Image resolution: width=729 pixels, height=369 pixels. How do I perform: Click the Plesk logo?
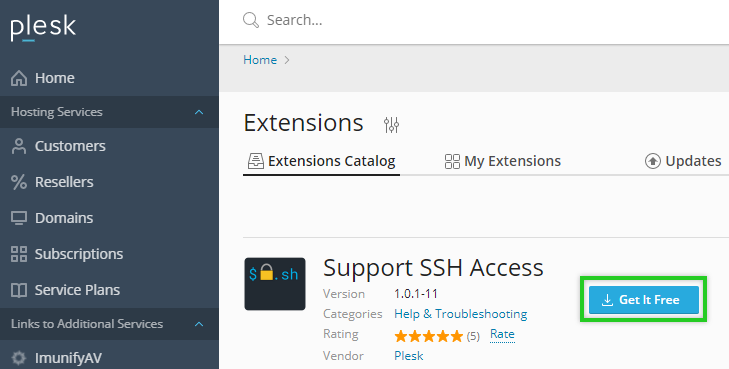tap(43, 29)
